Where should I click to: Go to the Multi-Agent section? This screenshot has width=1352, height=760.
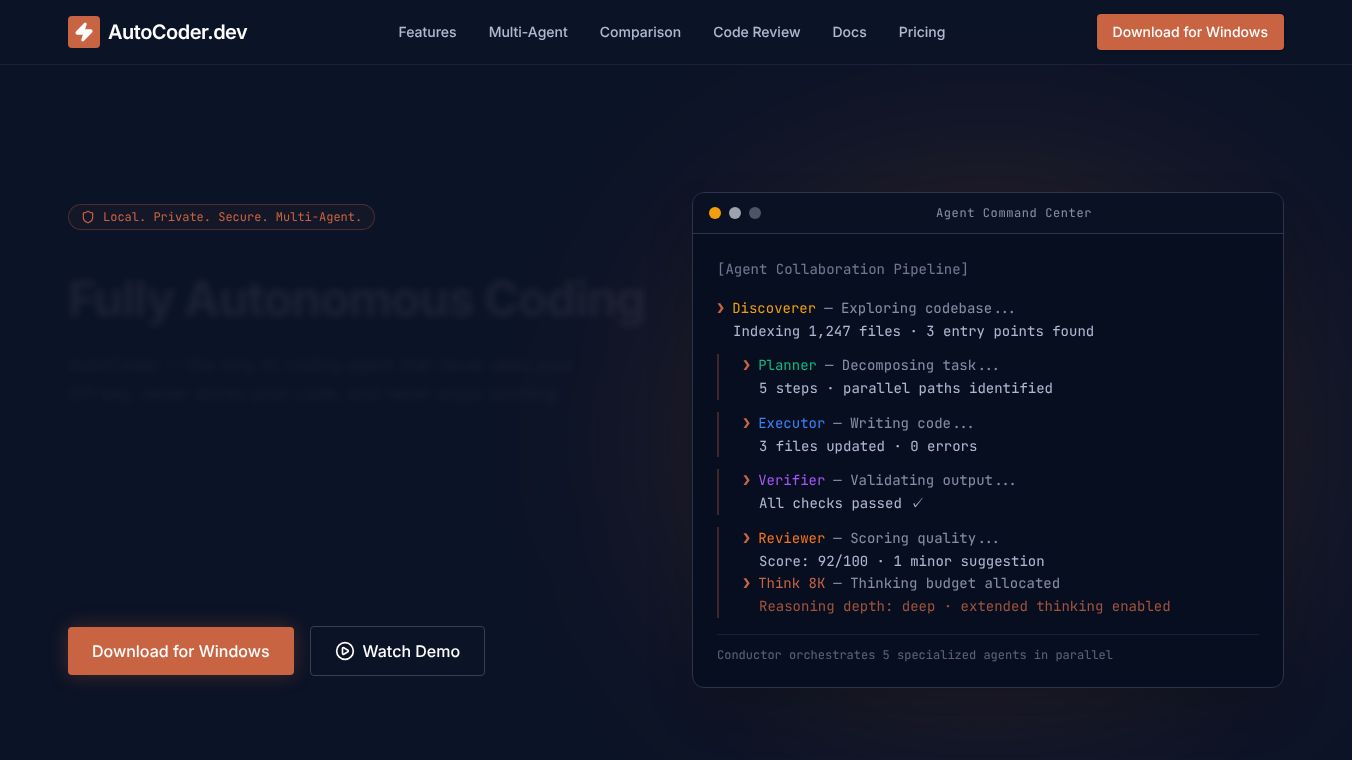point(528,32)
